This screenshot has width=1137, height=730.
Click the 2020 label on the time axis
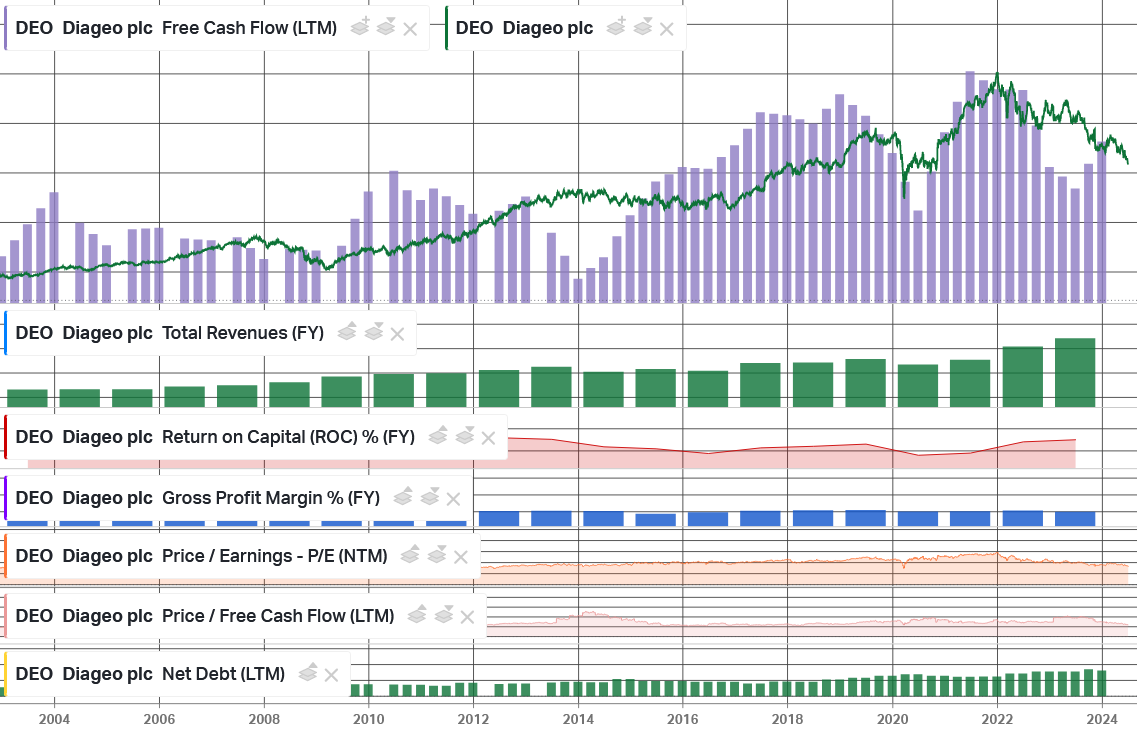tap(893, 719)
